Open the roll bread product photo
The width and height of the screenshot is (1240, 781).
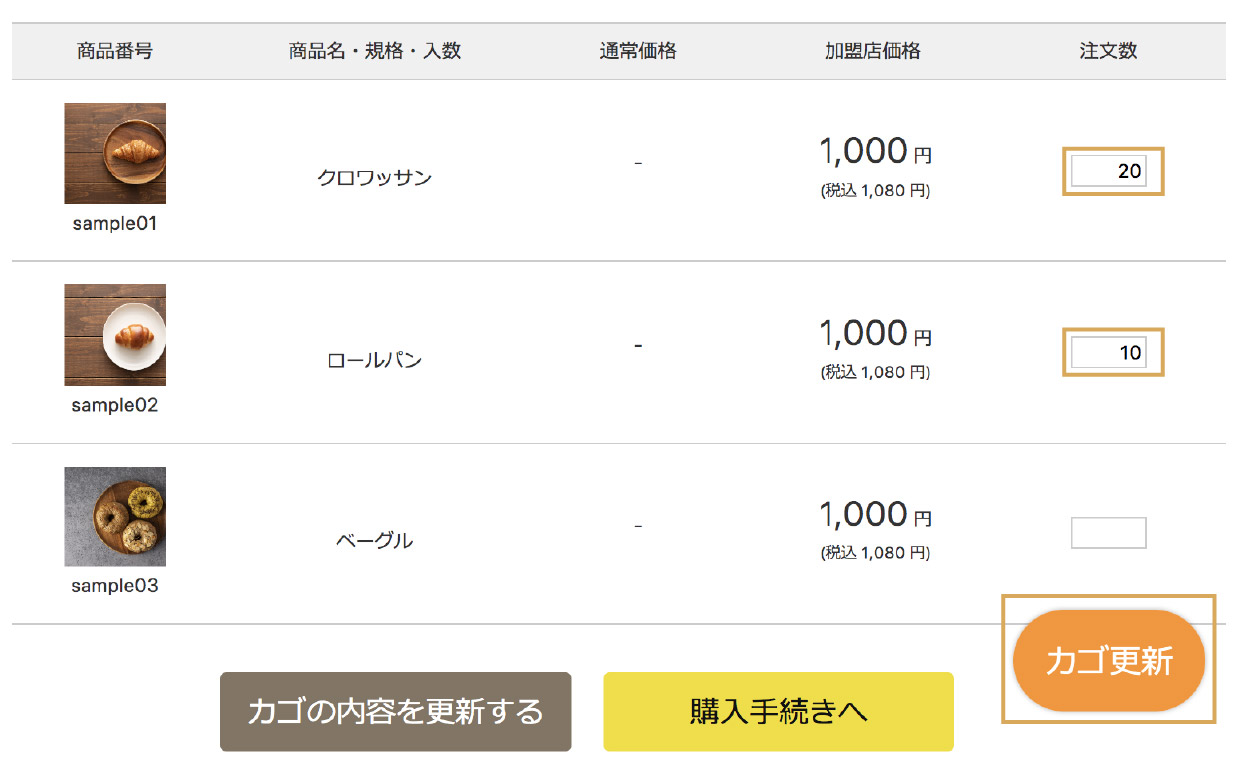(115, 334)
